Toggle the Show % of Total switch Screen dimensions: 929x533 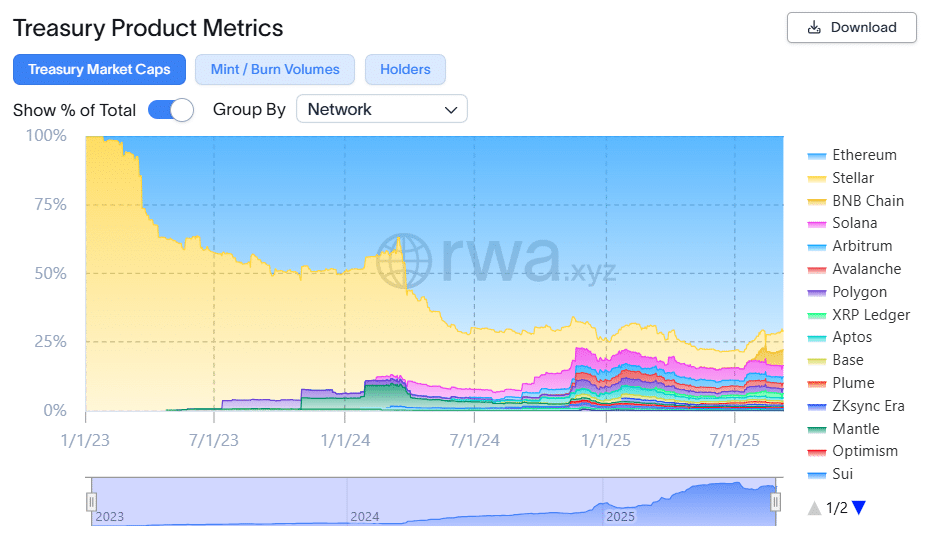(170, 110)
